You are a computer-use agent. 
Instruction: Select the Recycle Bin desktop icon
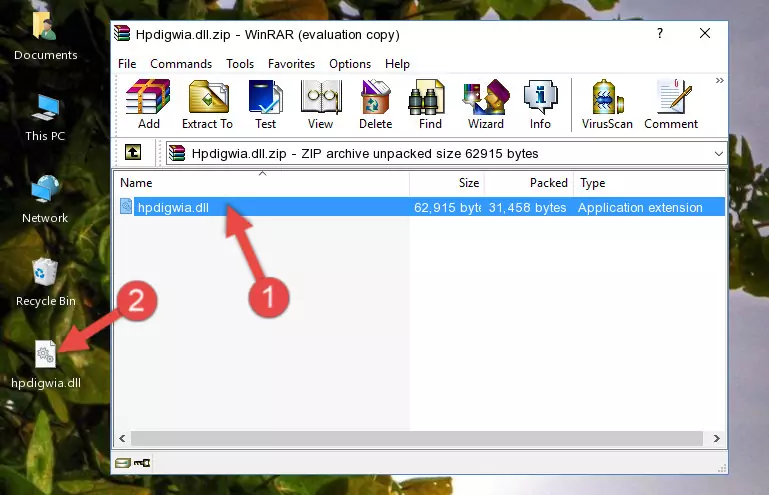46,283
